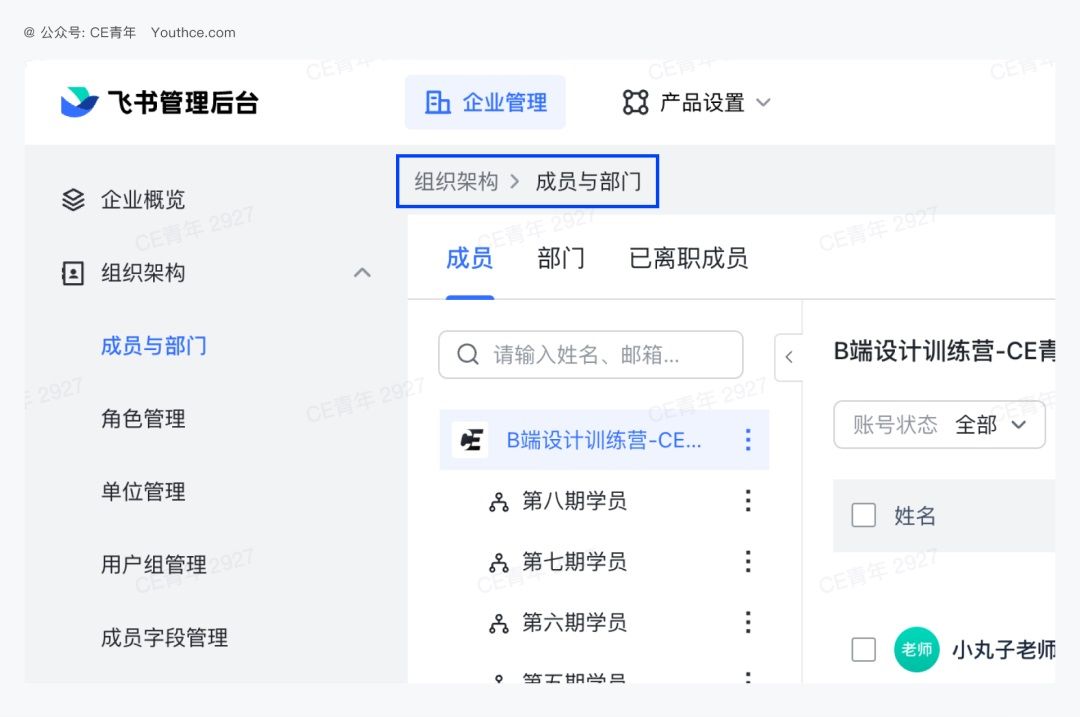Image resolution: width=1080 pixels, height=717 pixels.
Task: Click the 企业概览 layers icon
Action: click(x=73, y=200)
